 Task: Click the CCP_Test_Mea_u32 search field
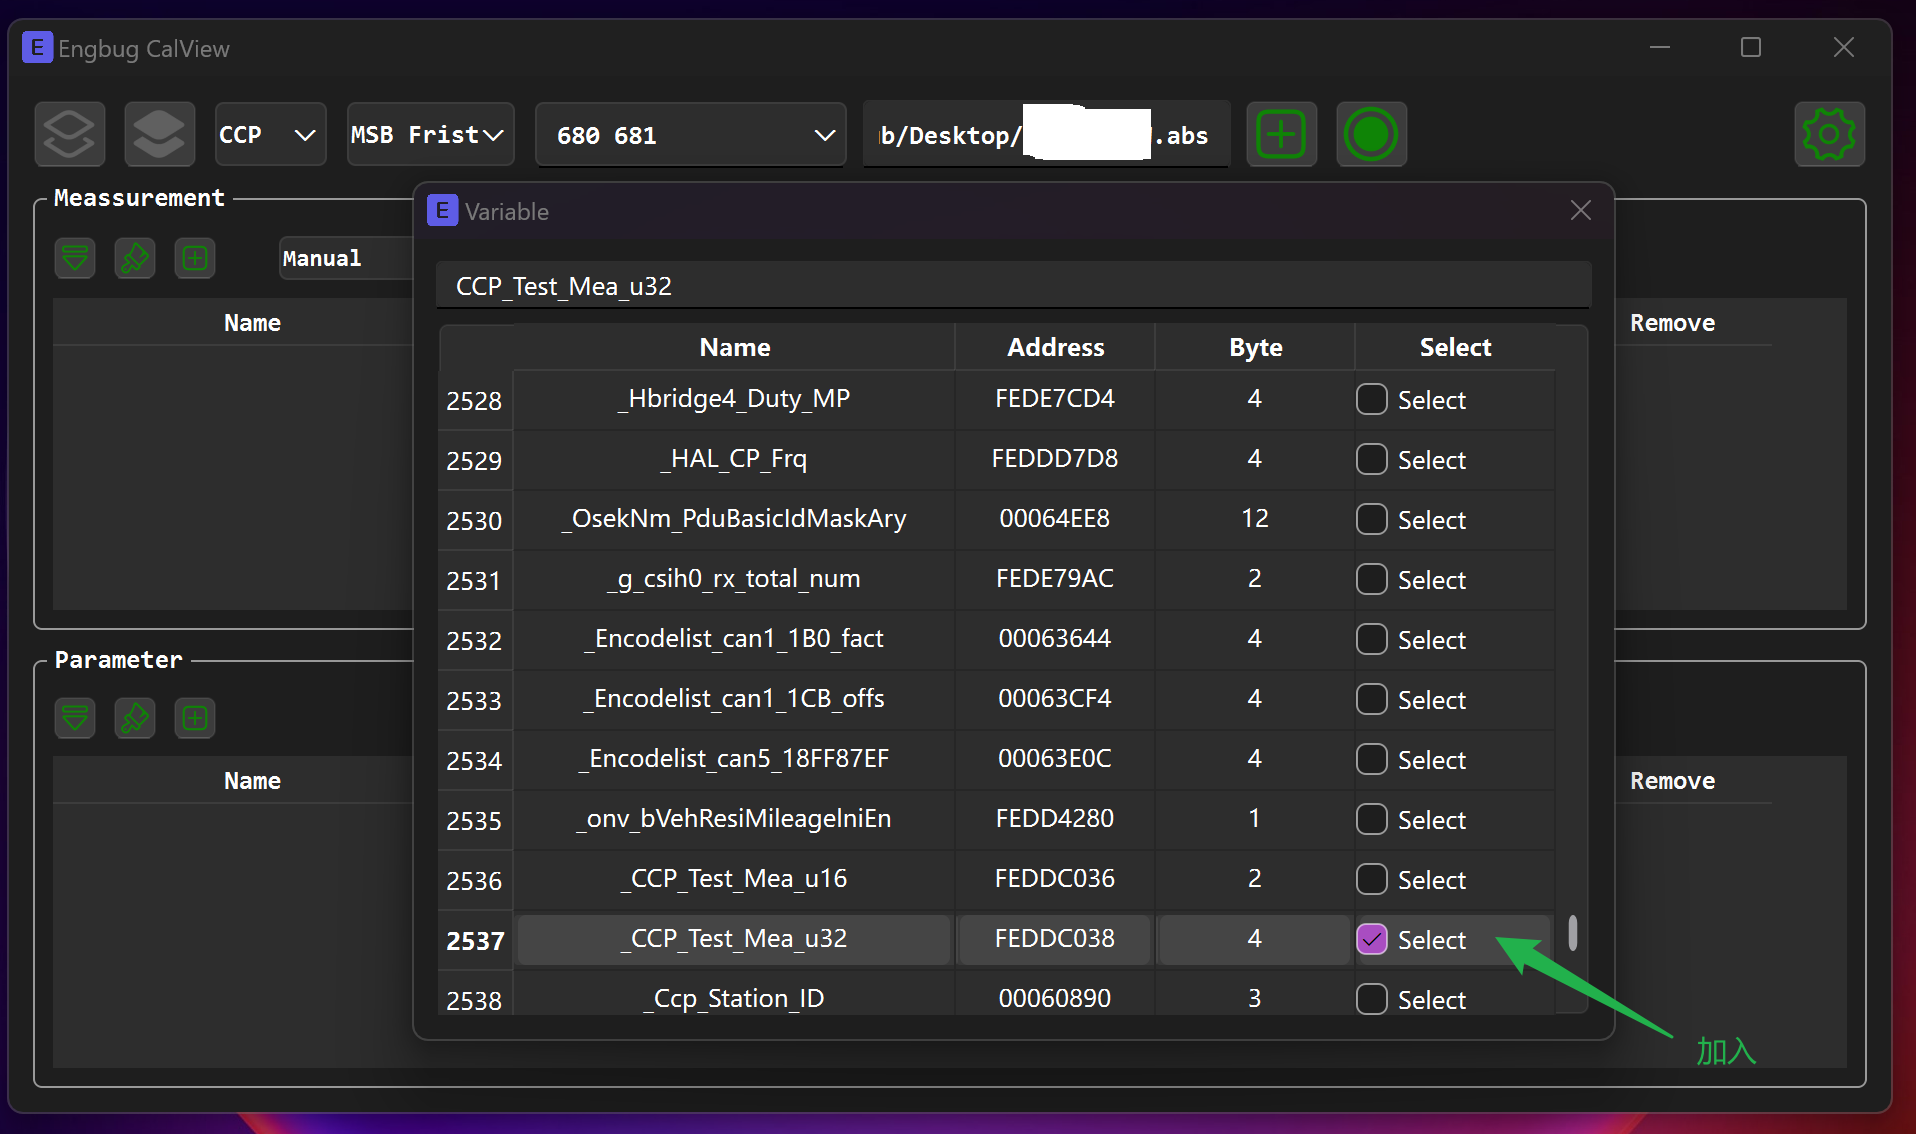tap(1012, 286)
